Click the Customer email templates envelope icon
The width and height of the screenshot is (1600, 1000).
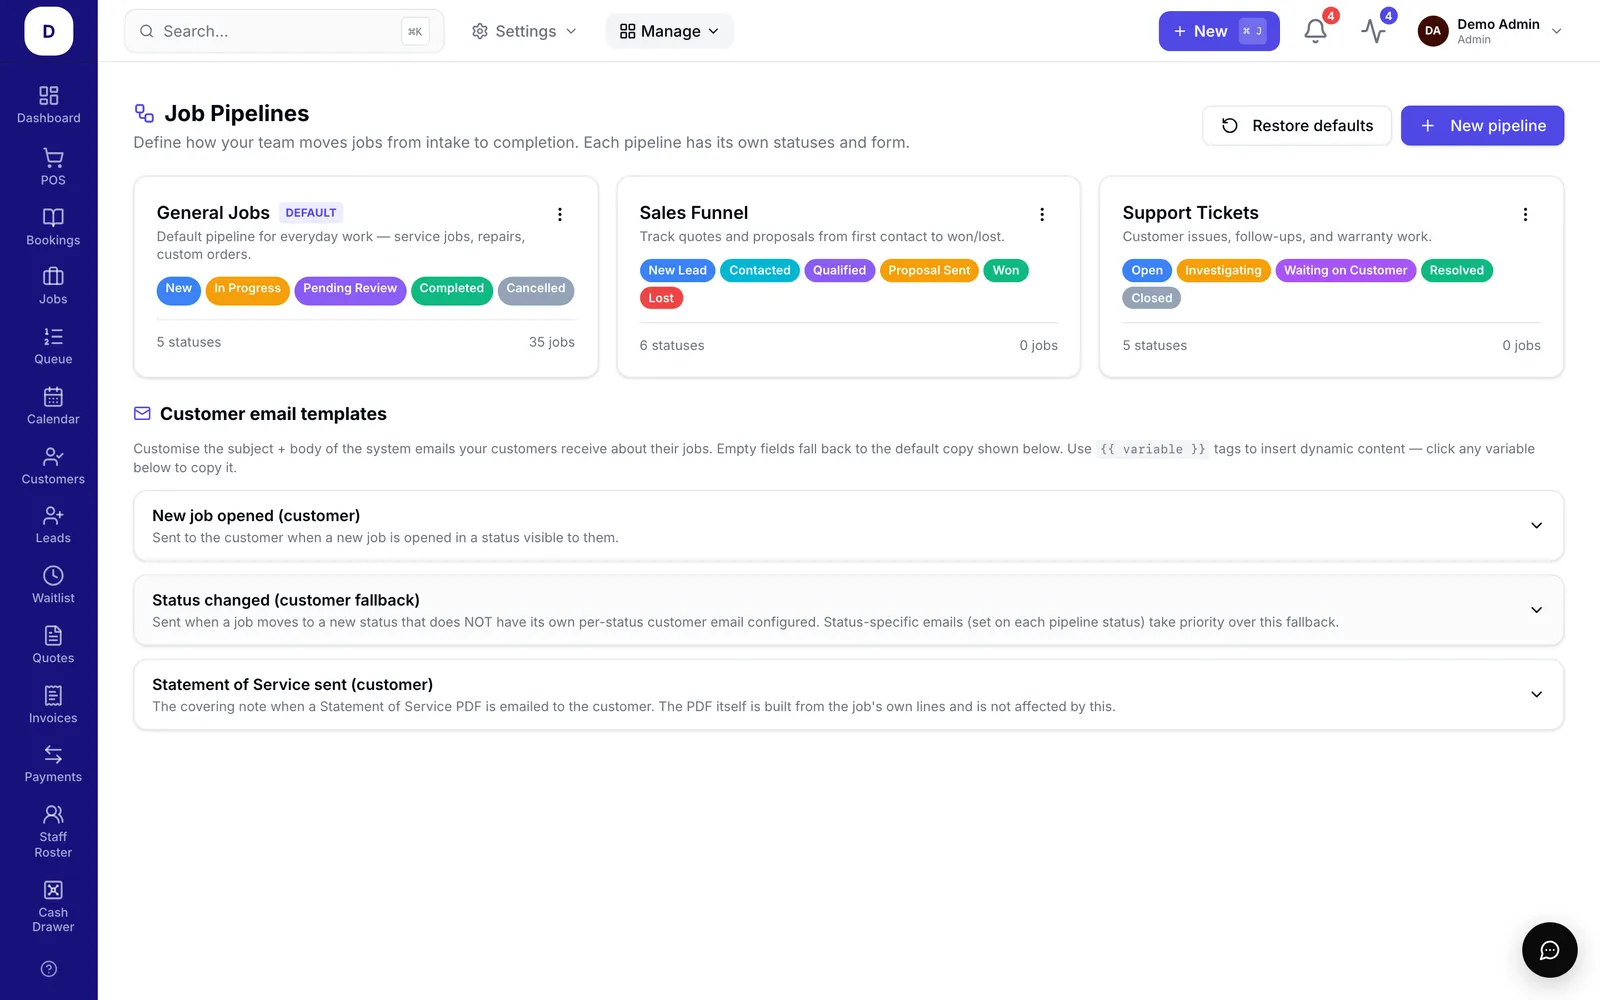coord(142,414)
